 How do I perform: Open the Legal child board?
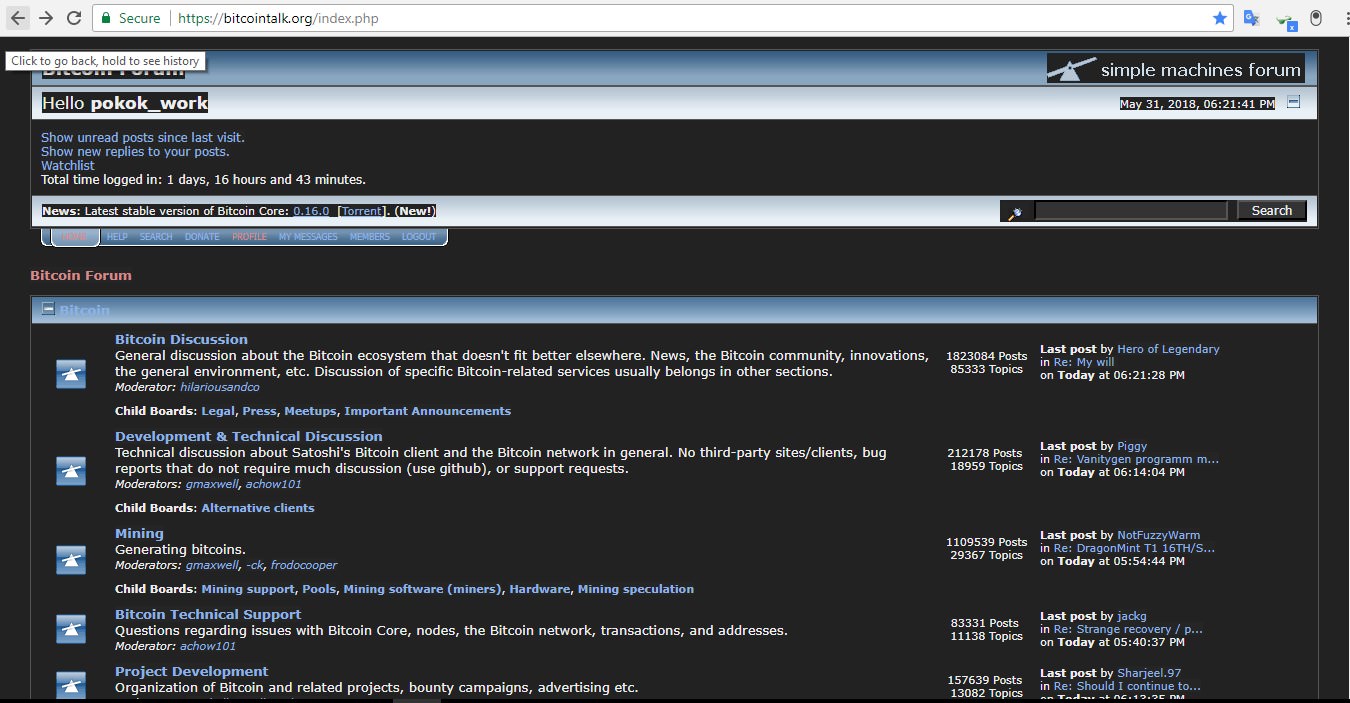pyautogui.click(x=218, y=411)
